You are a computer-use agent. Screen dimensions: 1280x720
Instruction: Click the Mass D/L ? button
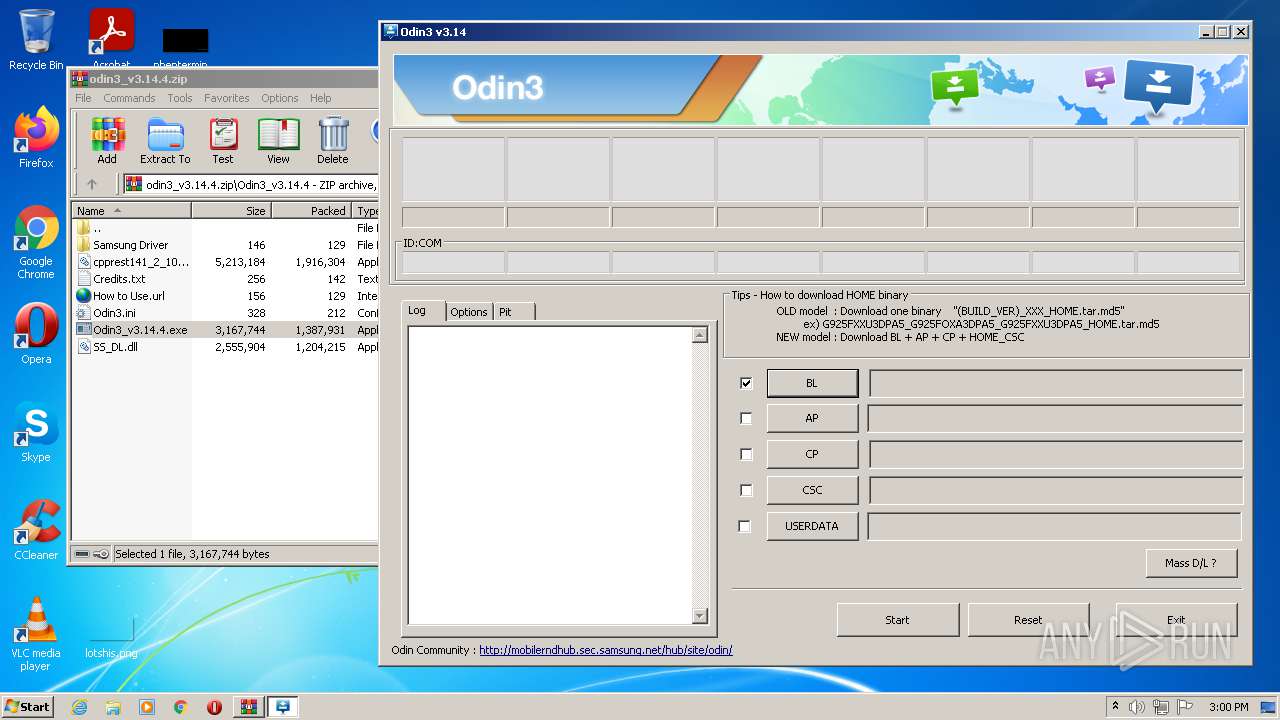click(x=1191, y=563)
